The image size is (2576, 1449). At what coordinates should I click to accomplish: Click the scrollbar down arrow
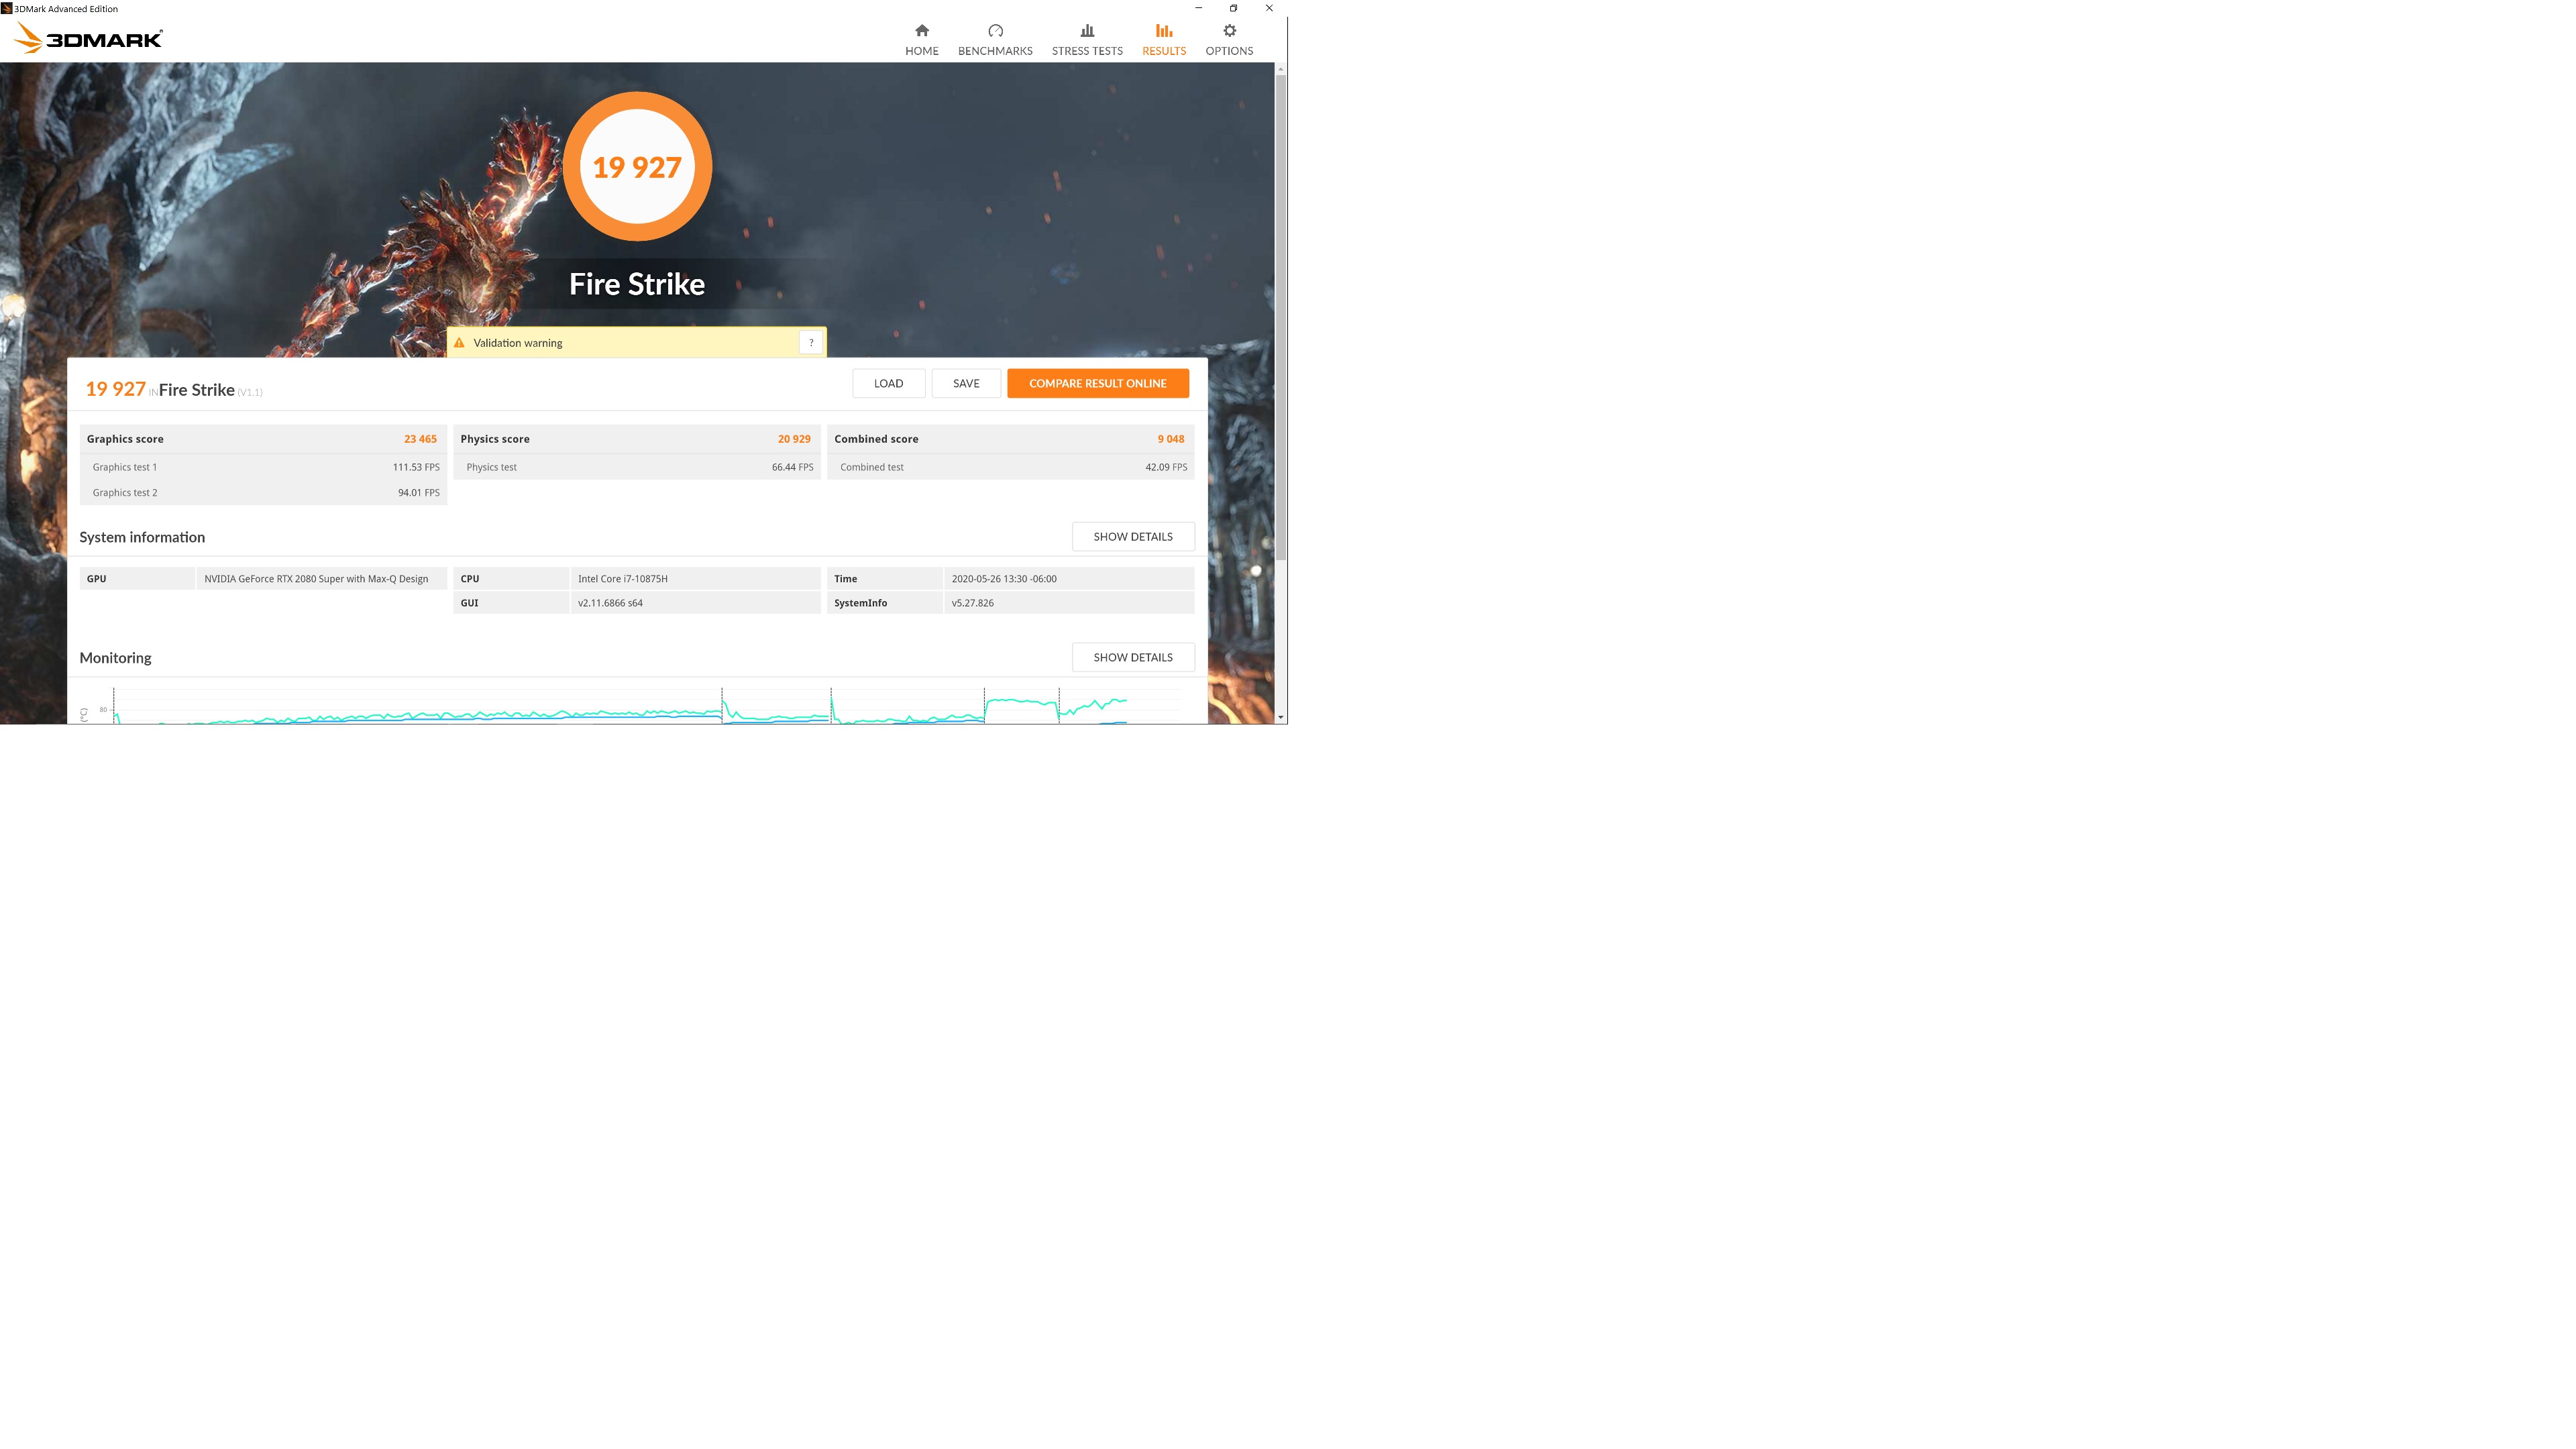pos(1281,717)
